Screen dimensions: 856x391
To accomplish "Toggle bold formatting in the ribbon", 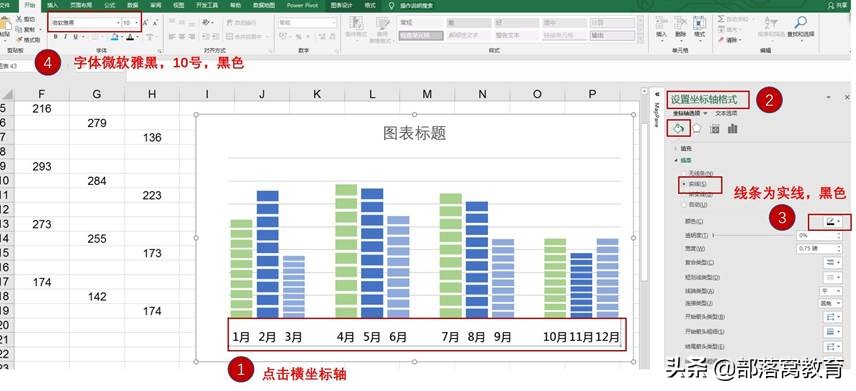I will pyautogui.click(x=55, y=37).
